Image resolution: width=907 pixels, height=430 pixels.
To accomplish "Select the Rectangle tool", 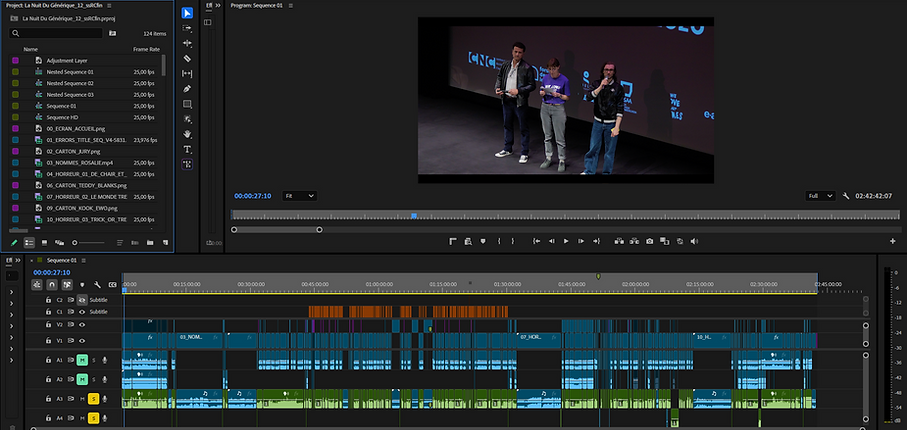I will click(x=187, y=104).
